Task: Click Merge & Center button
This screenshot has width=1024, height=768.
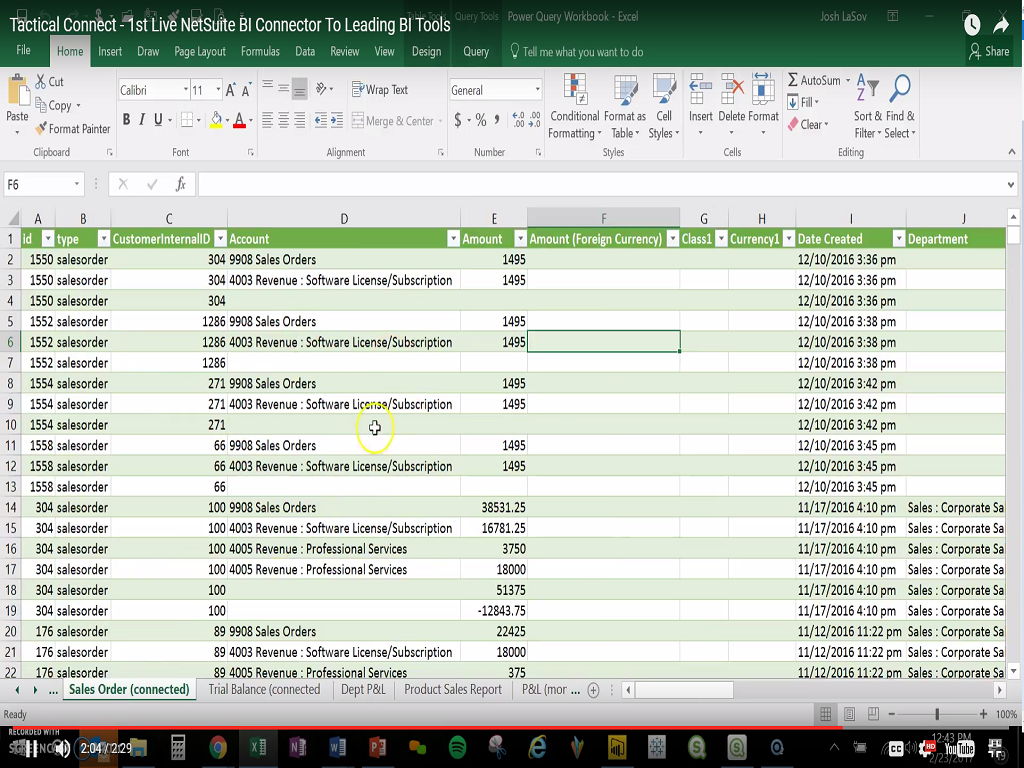Action: (x=392, y=121)
